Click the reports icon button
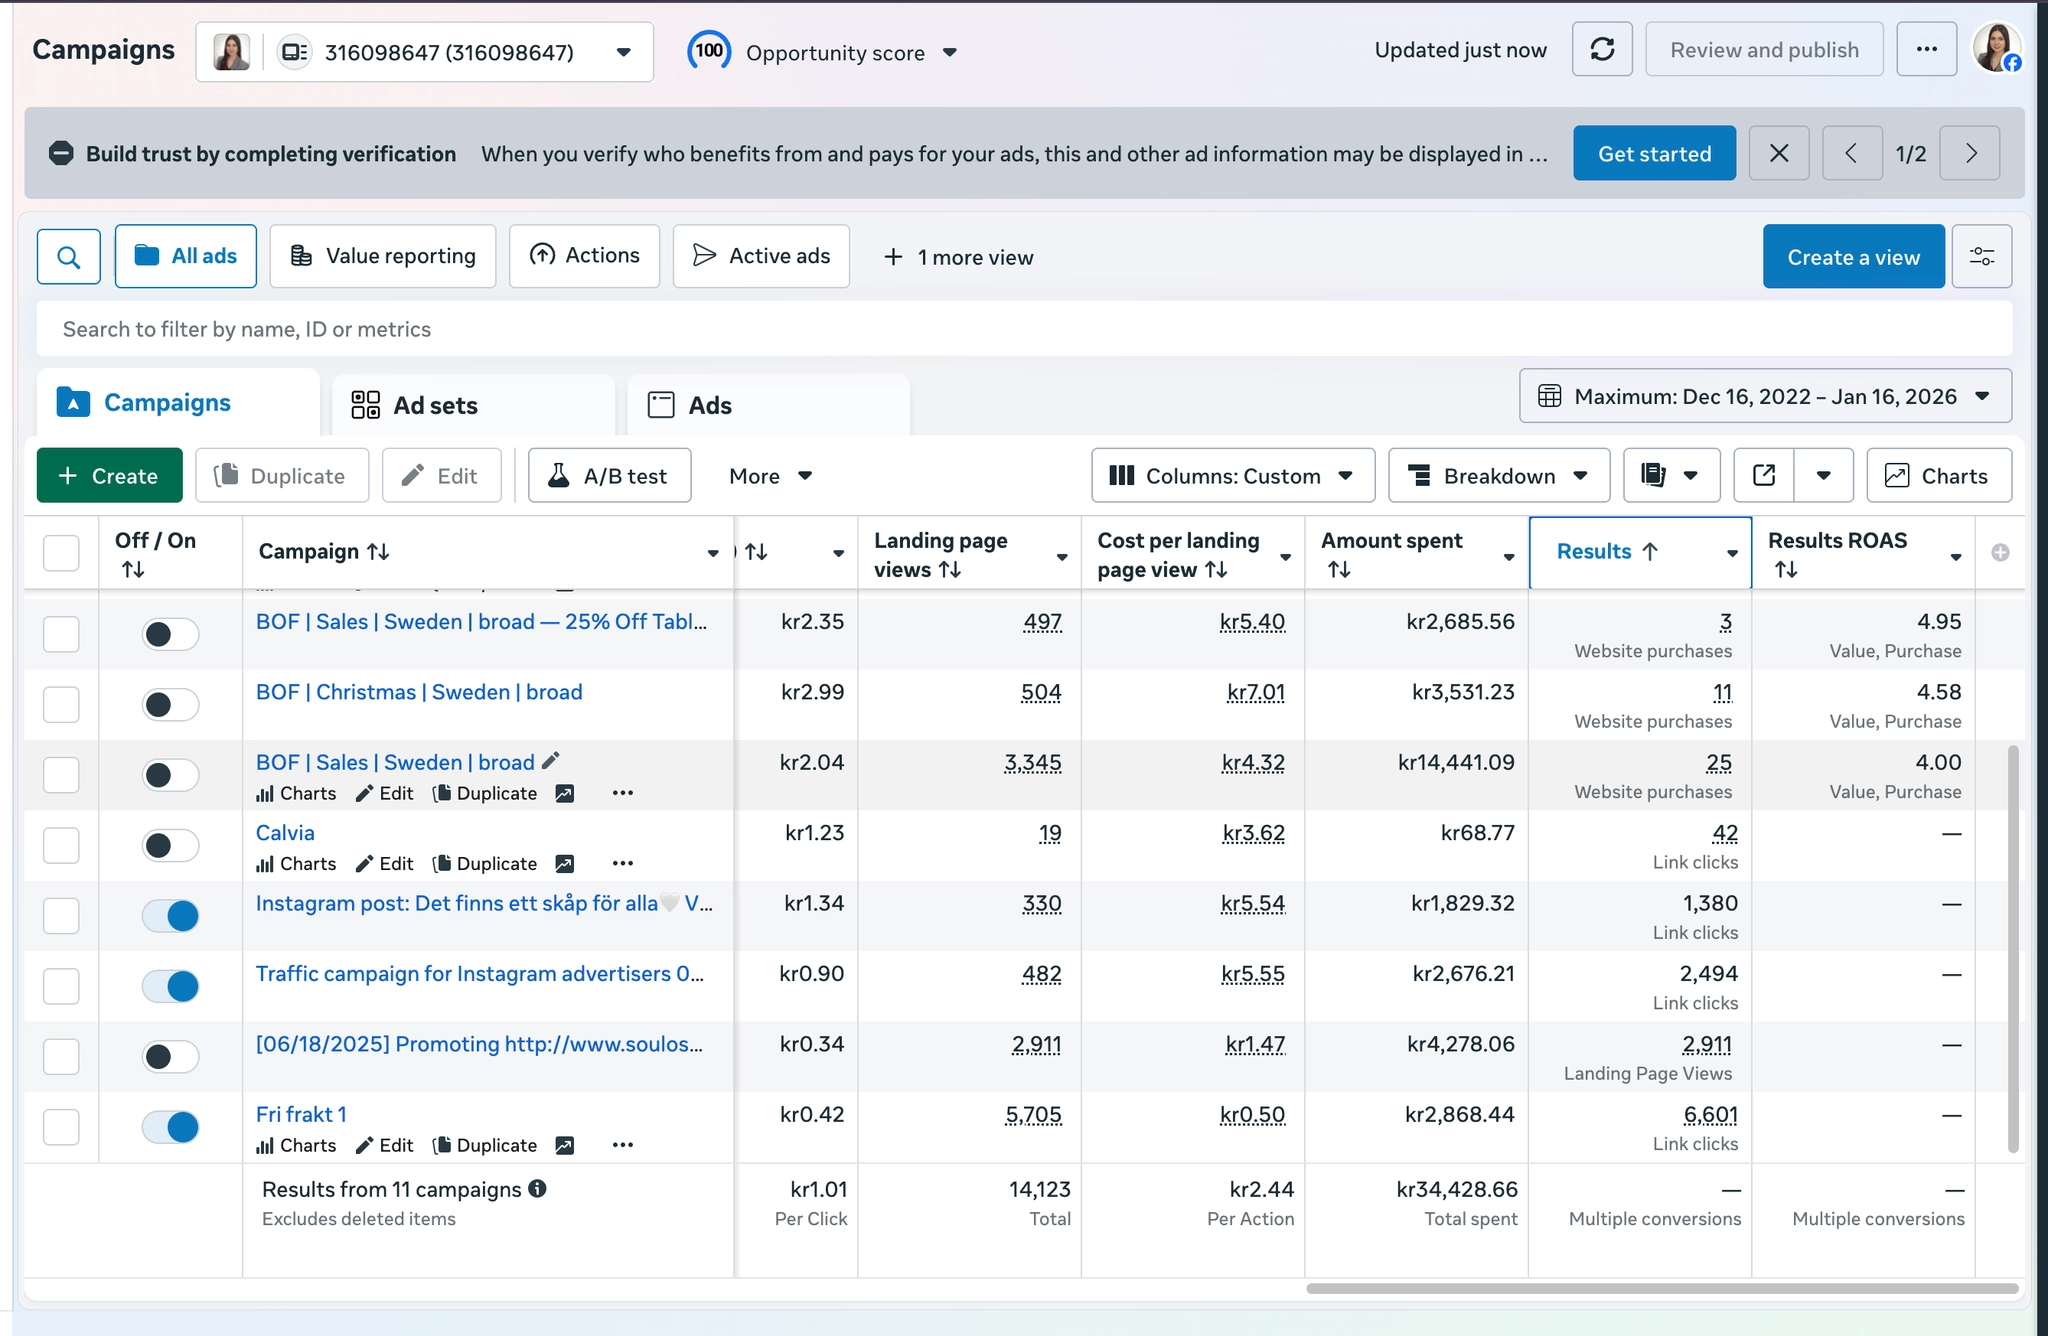The image size is (2048, 1336). click(x=1654, y=476)
